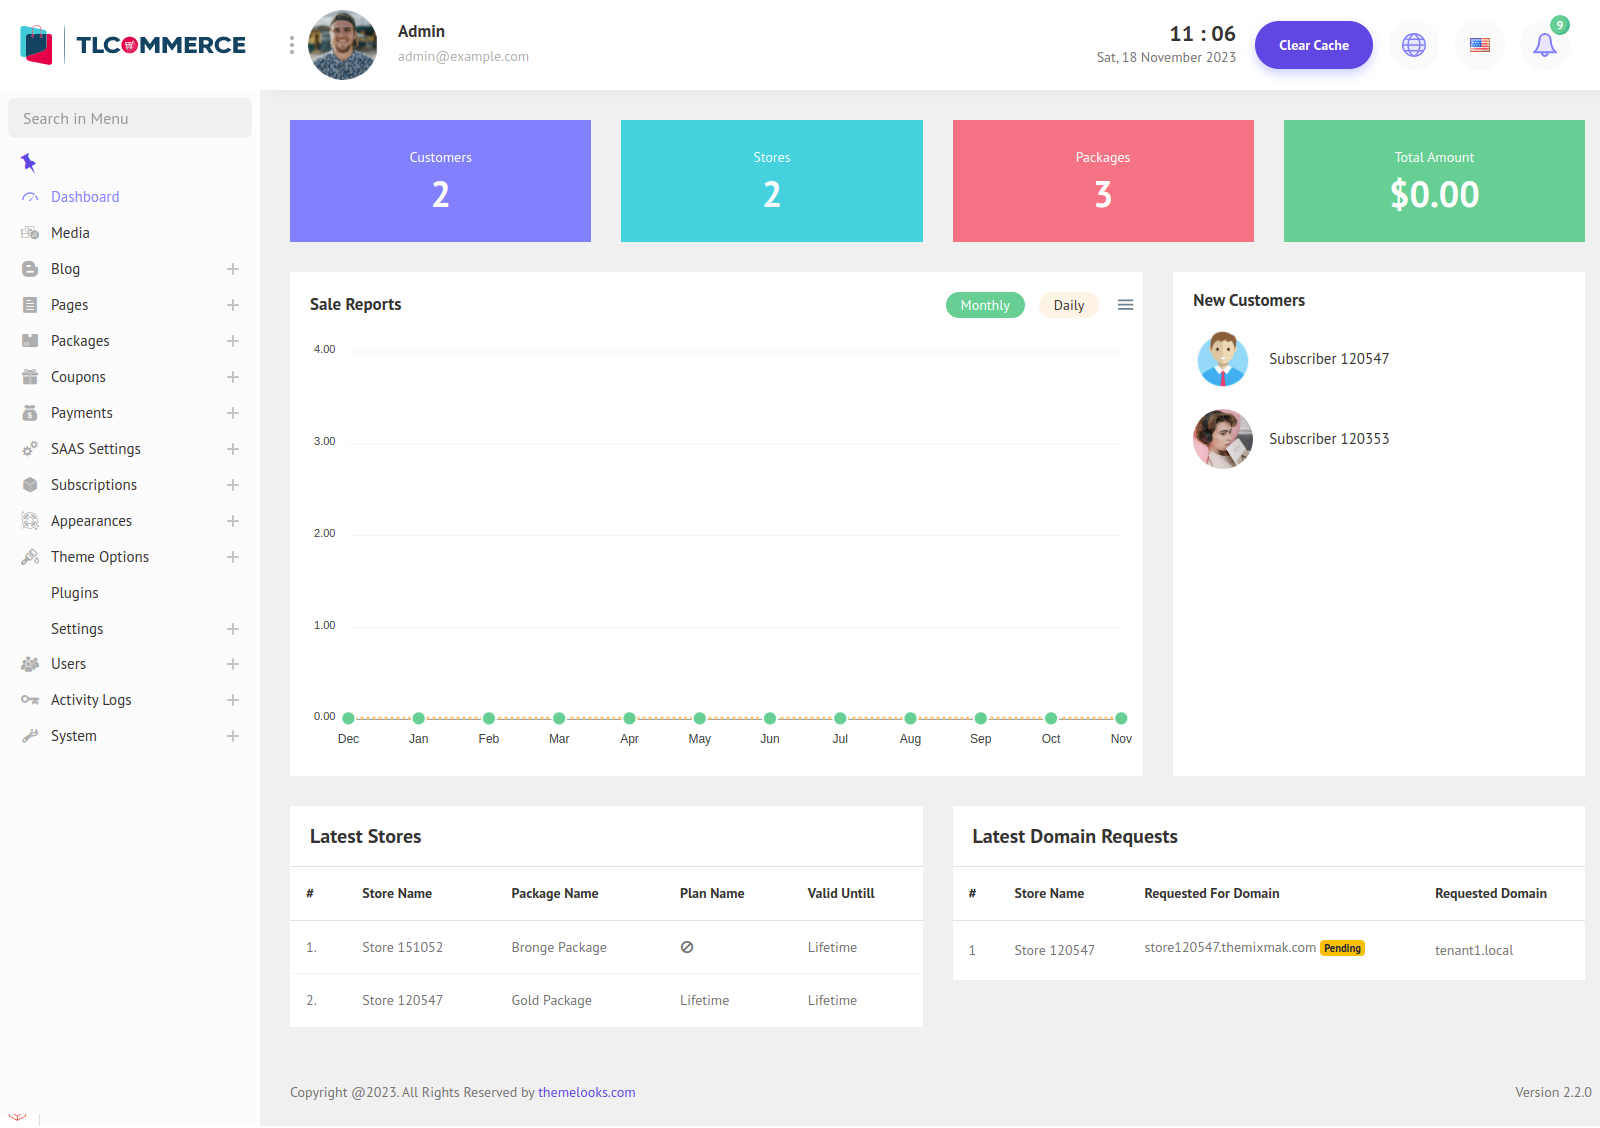The width and height of the screenshot is (1600, 1128).
Task: Expand the Theme Options submenu
Action: (232, 557)
